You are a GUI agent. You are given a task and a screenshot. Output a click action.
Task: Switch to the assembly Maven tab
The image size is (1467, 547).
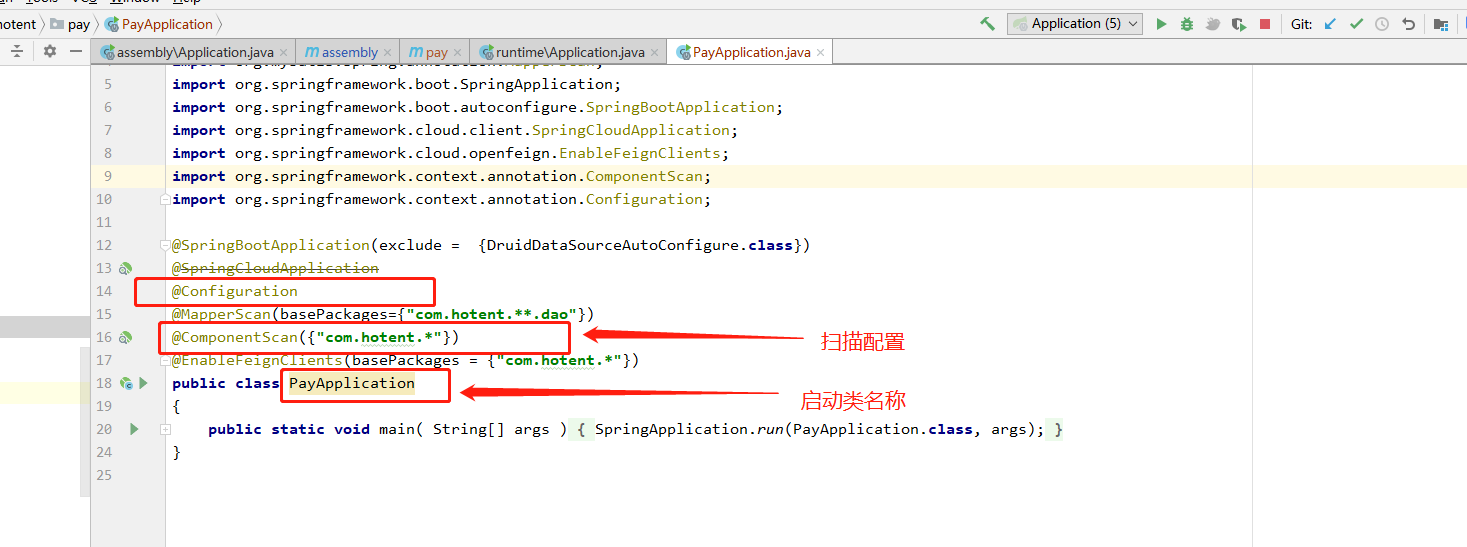349,52
